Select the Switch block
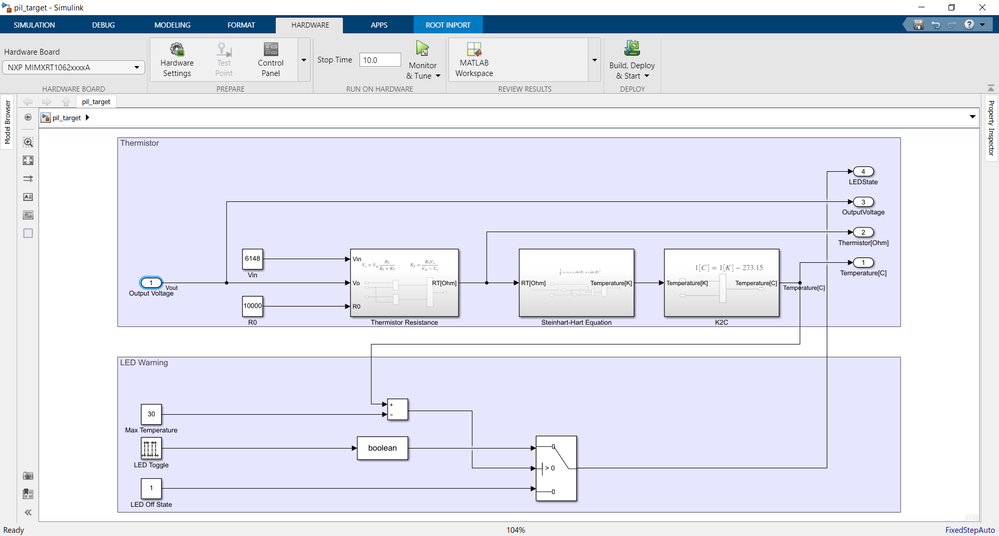This screenshot has width=999, height=536. click(556, 468)
